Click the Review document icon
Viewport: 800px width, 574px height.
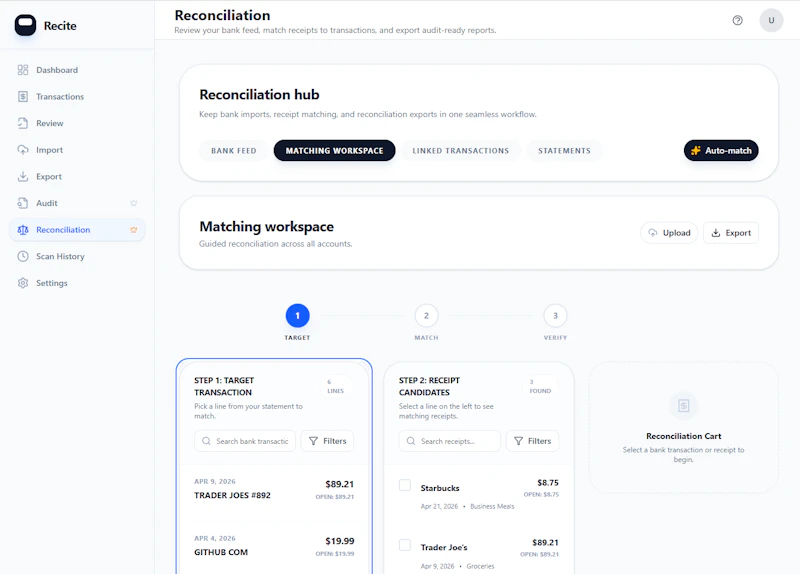pos(23,123)
